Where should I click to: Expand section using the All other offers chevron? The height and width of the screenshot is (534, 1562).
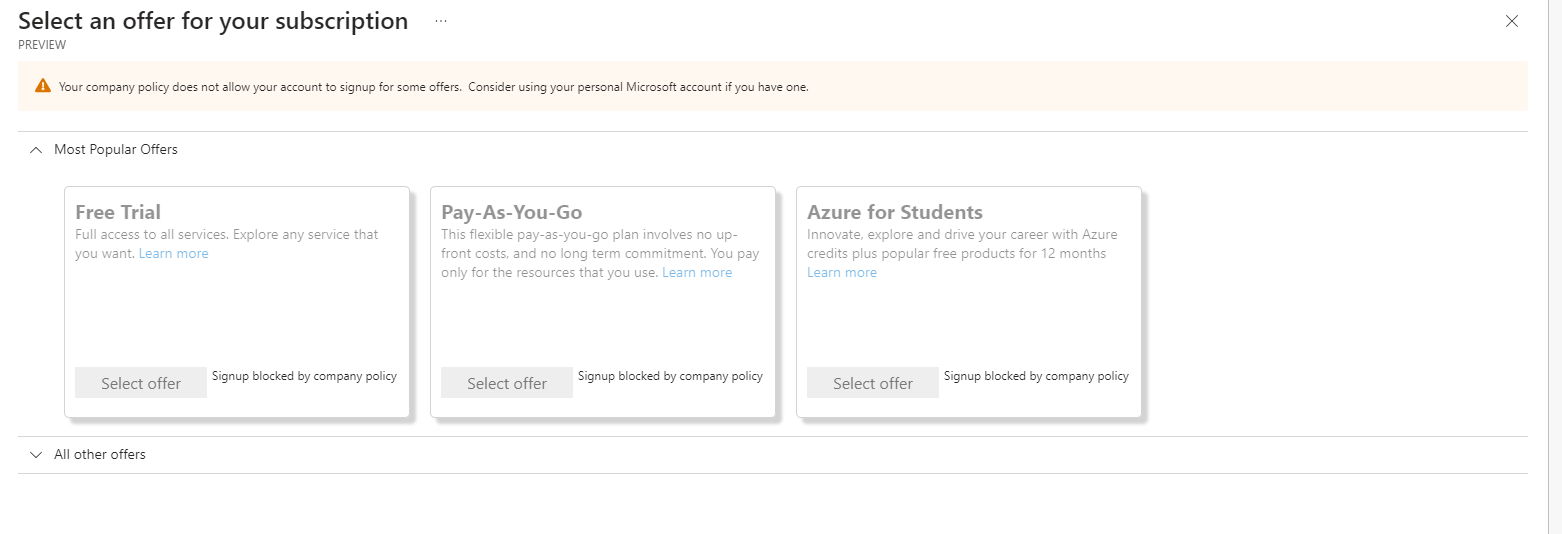click(36, 455)
